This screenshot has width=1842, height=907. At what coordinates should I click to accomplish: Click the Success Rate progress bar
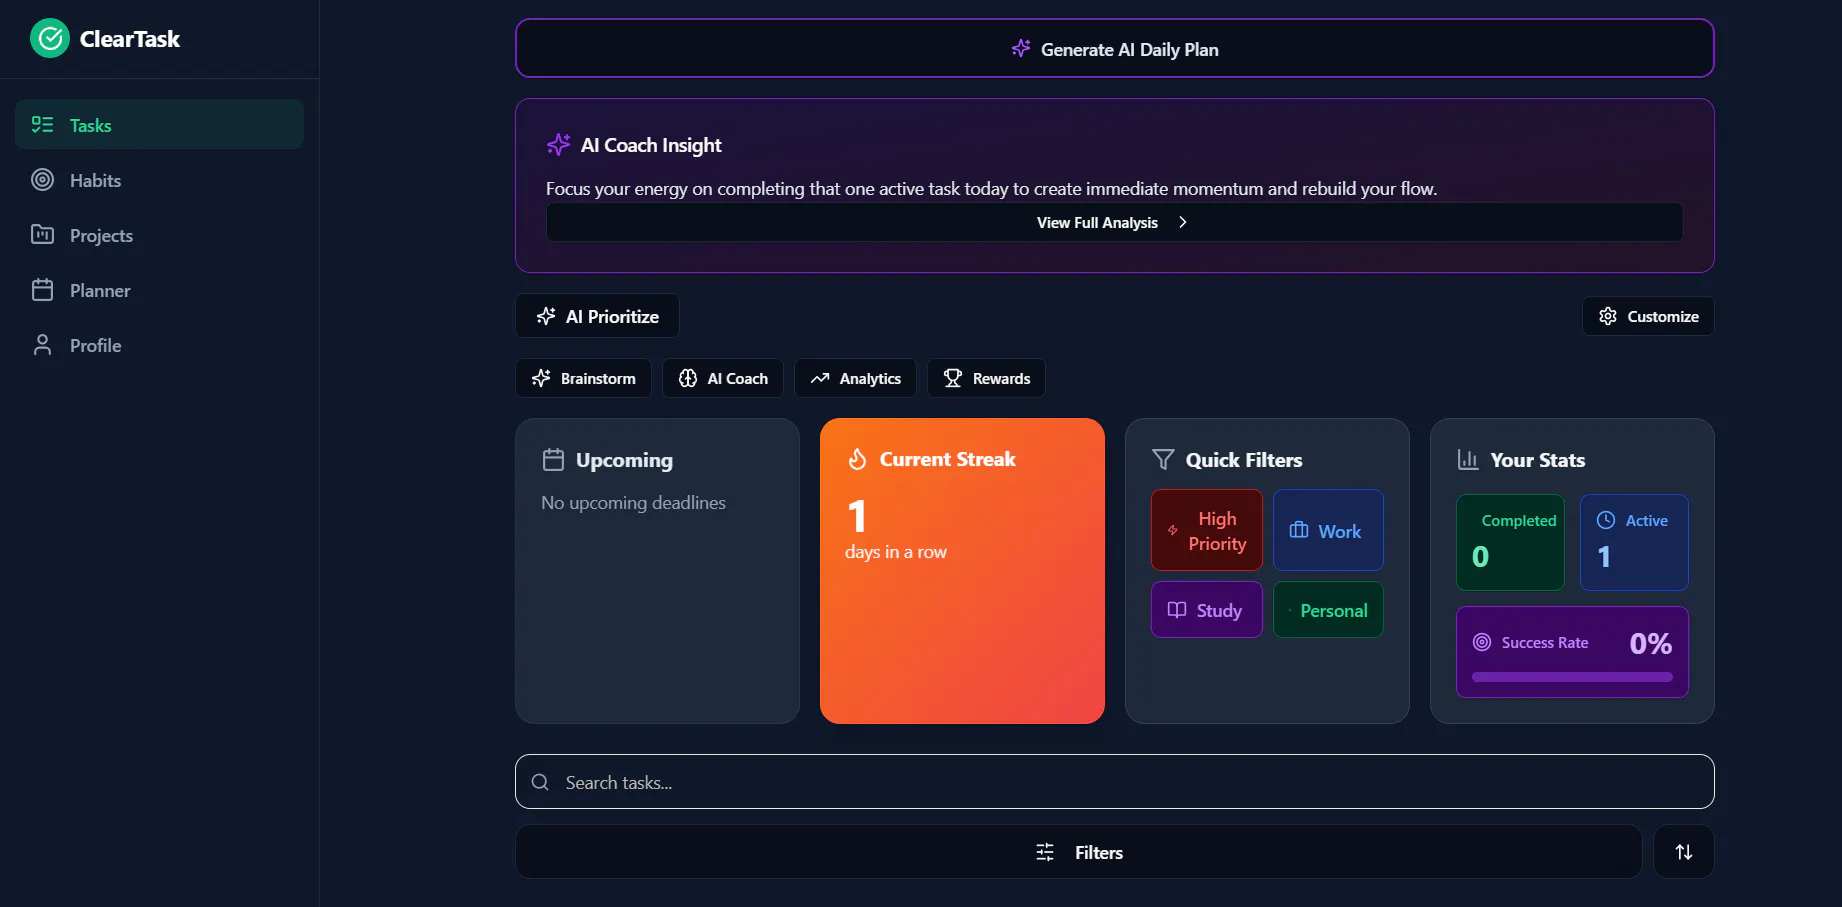[1572, 677]
